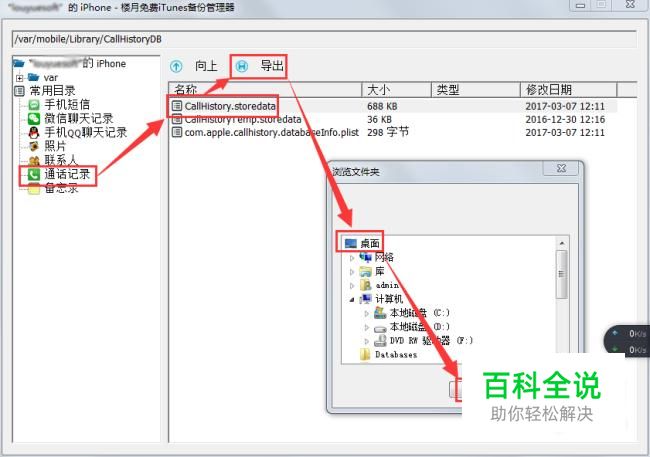Select Databases folder label
650x457 pixels.
coord(396,355)
